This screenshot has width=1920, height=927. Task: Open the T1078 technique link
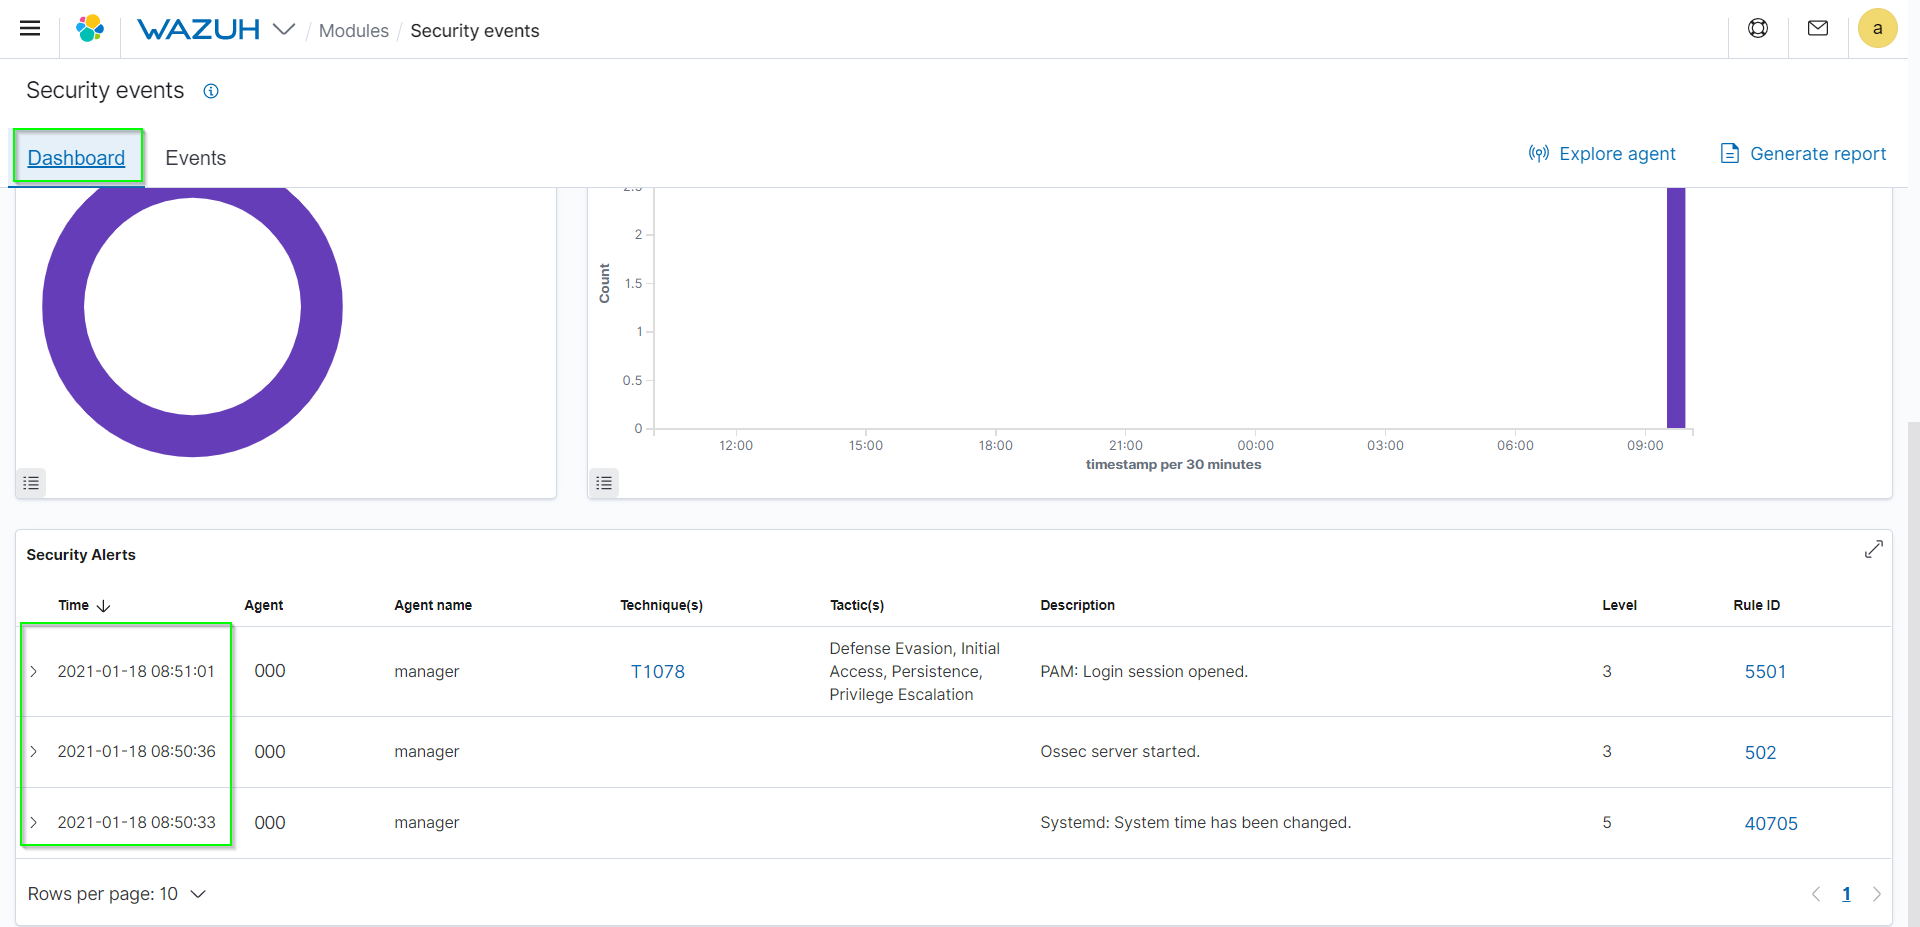tap(658, 671)
